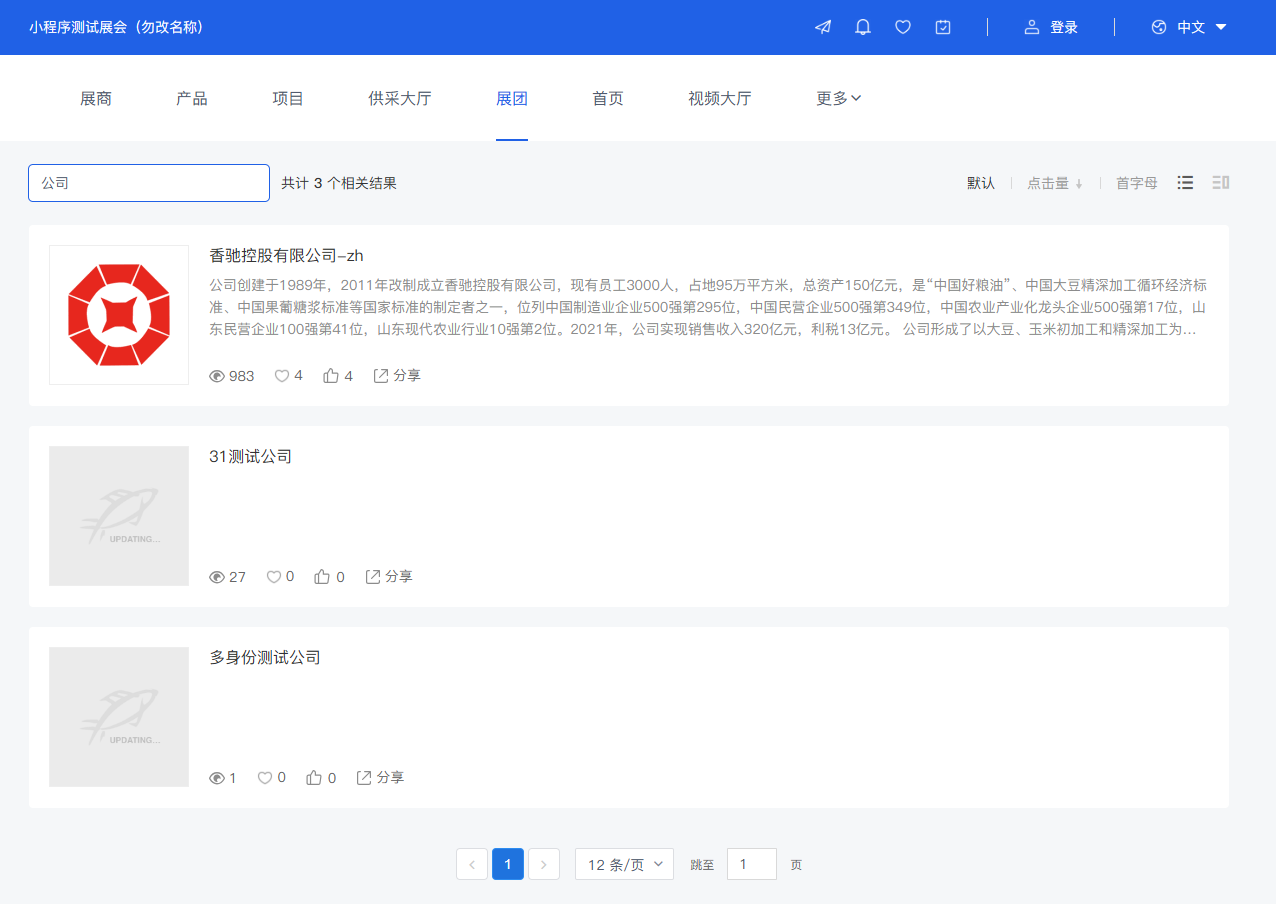The image size is (1276, 904).
Task: Click the 登录 login link
Action: (x=1064, y=27)
